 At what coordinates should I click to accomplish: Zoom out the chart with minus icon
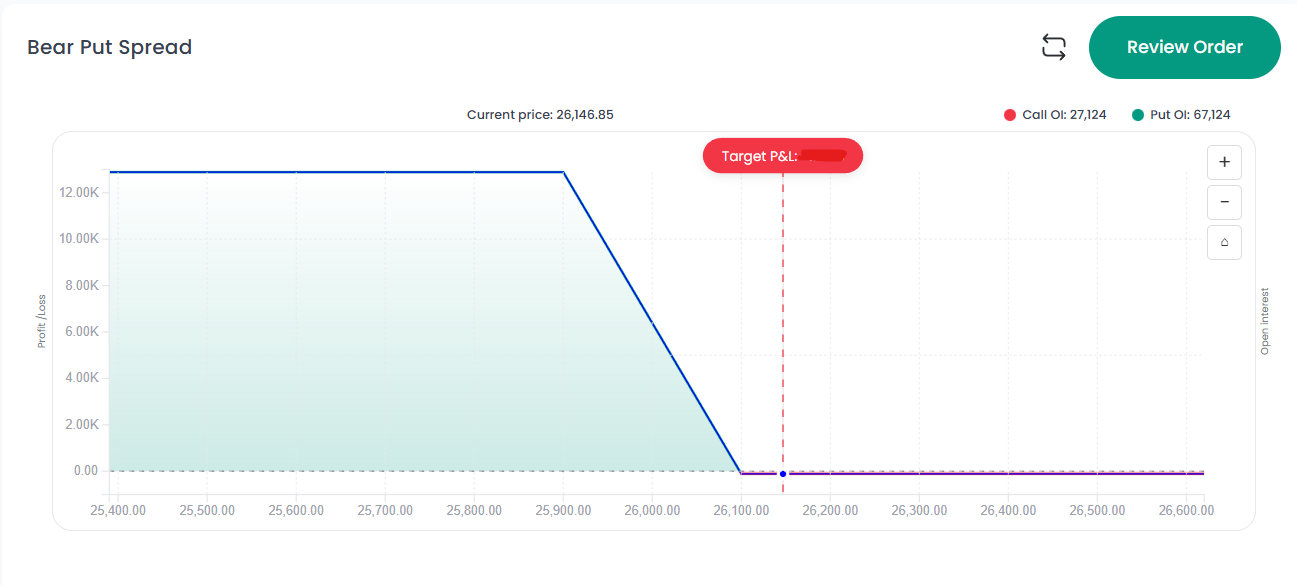(x=1224, y=202)
